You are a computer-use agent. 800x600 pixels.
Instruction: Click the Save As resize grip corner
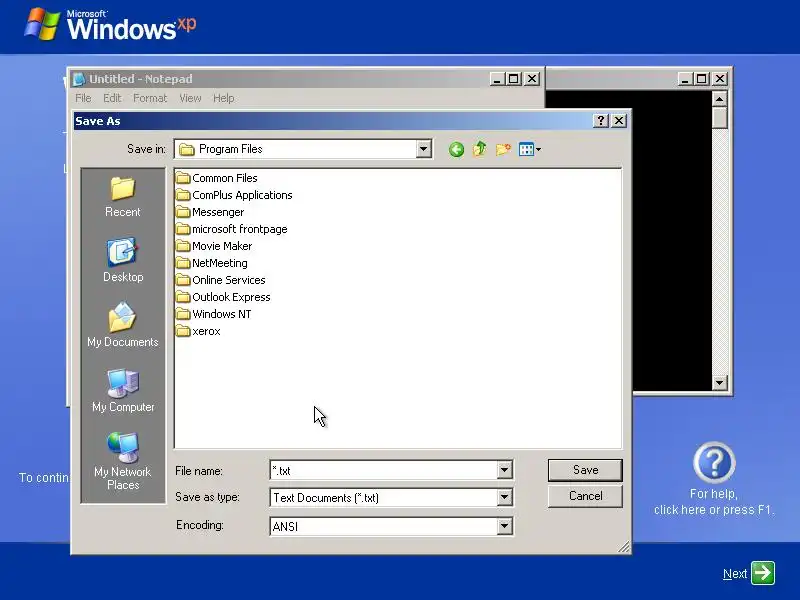coord(624,547)
